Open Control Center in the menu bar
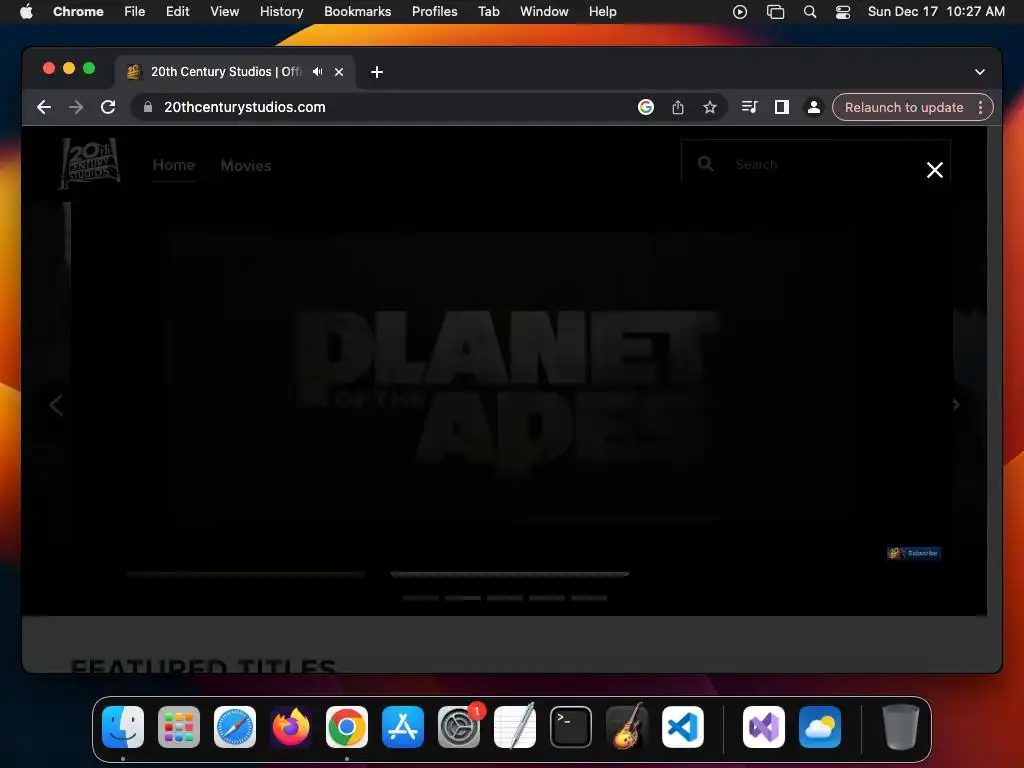Screen dimensions: 1024x768 coord(843,11)
